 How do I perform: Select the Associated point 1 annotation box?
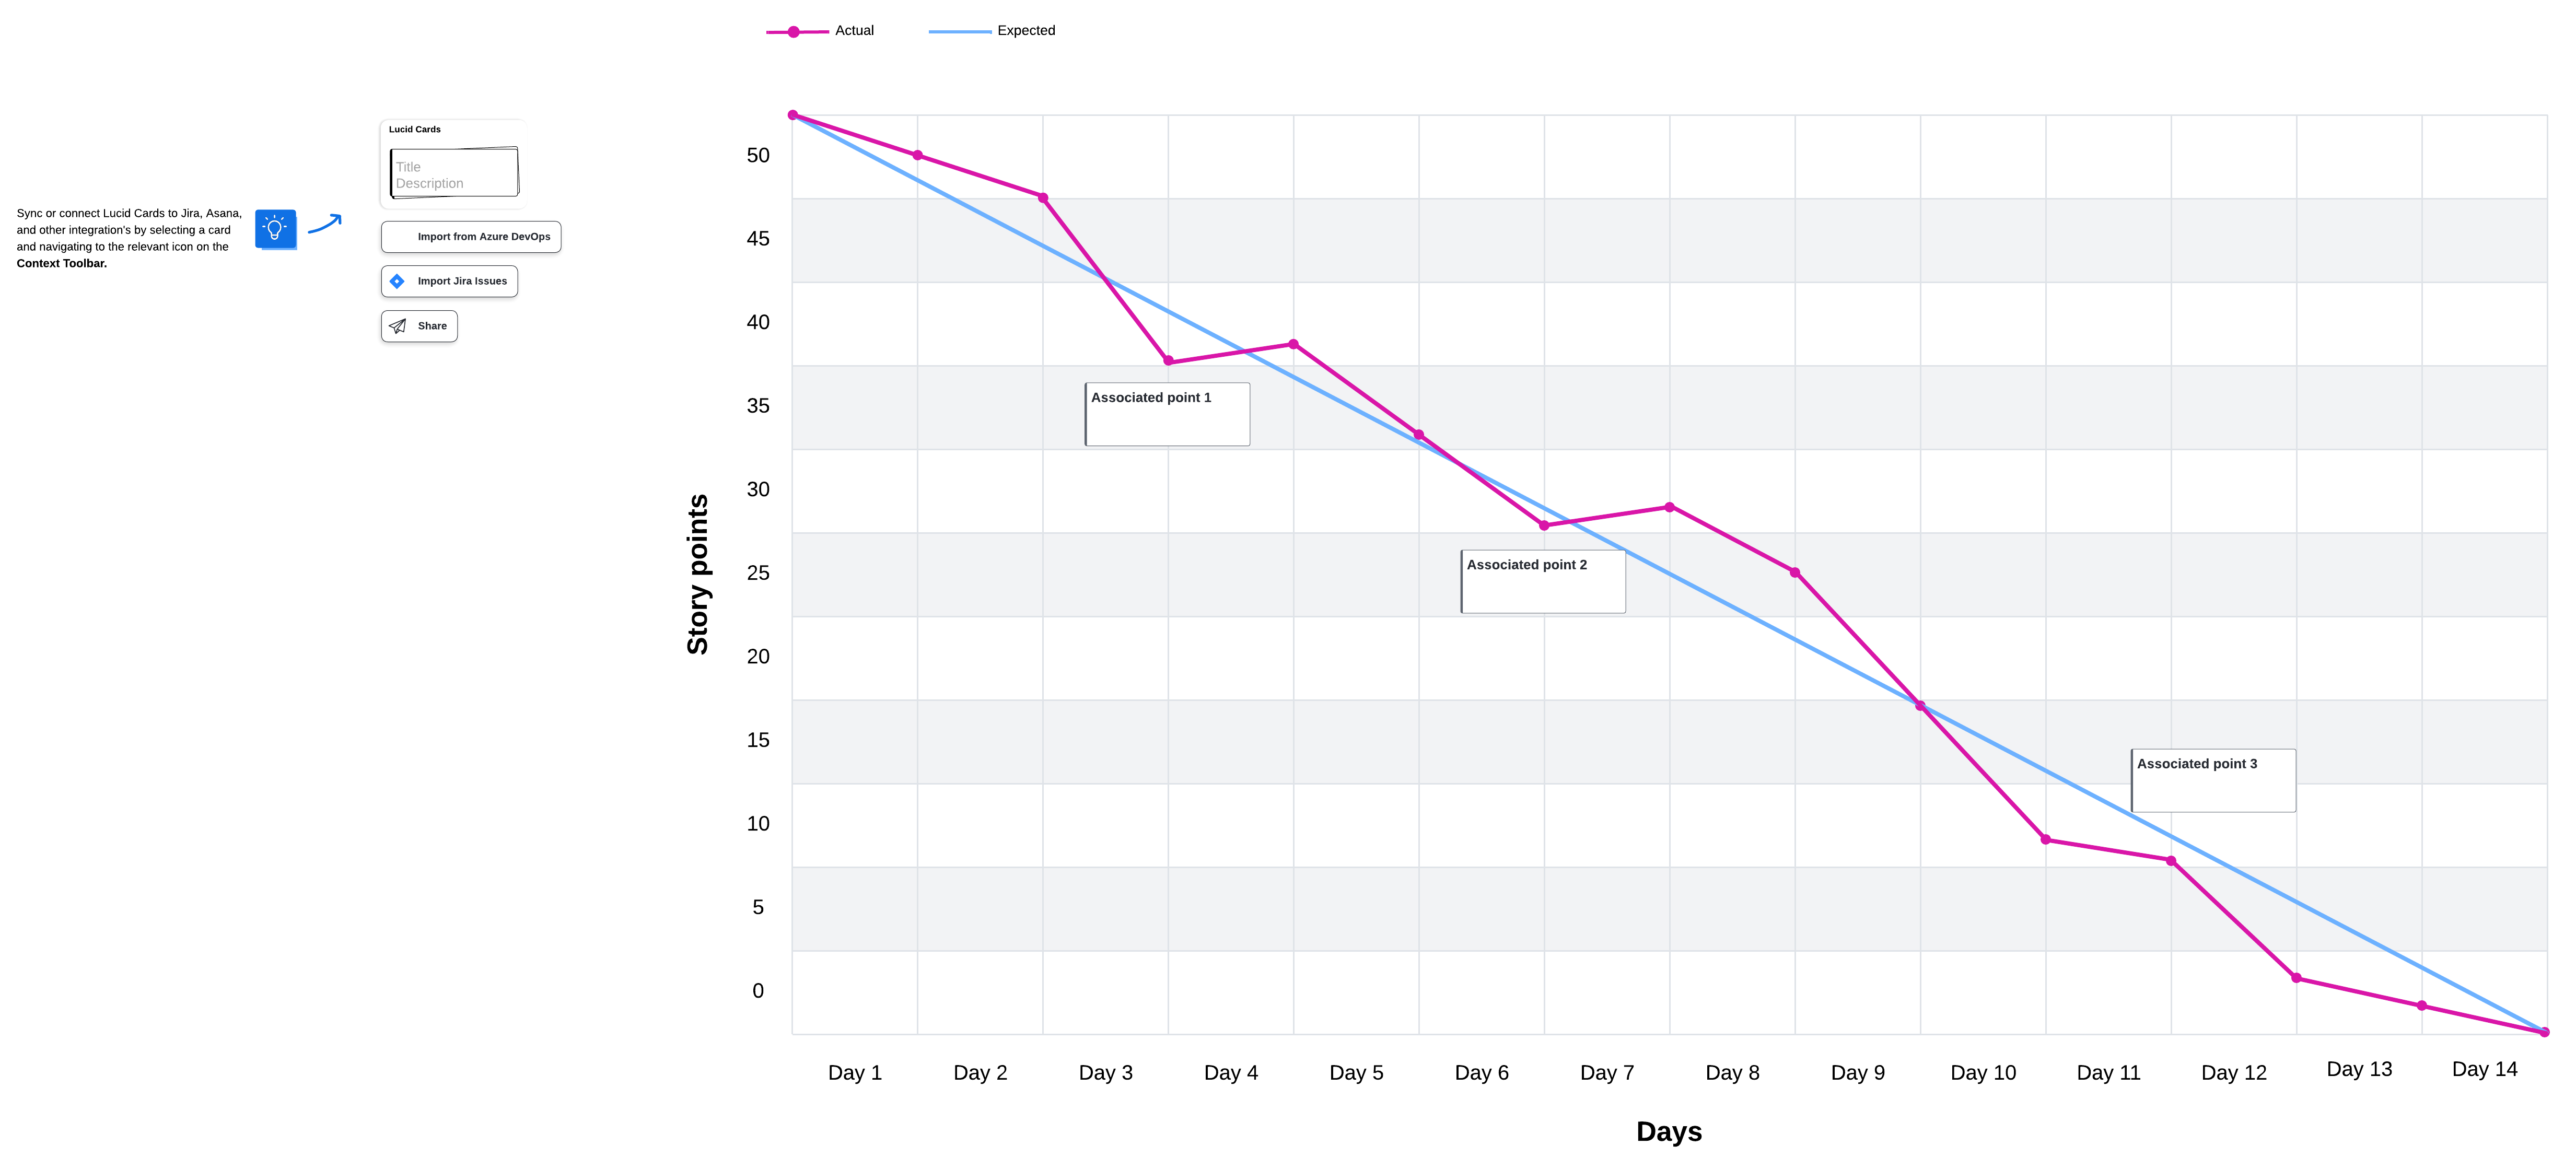[1166, 414]
